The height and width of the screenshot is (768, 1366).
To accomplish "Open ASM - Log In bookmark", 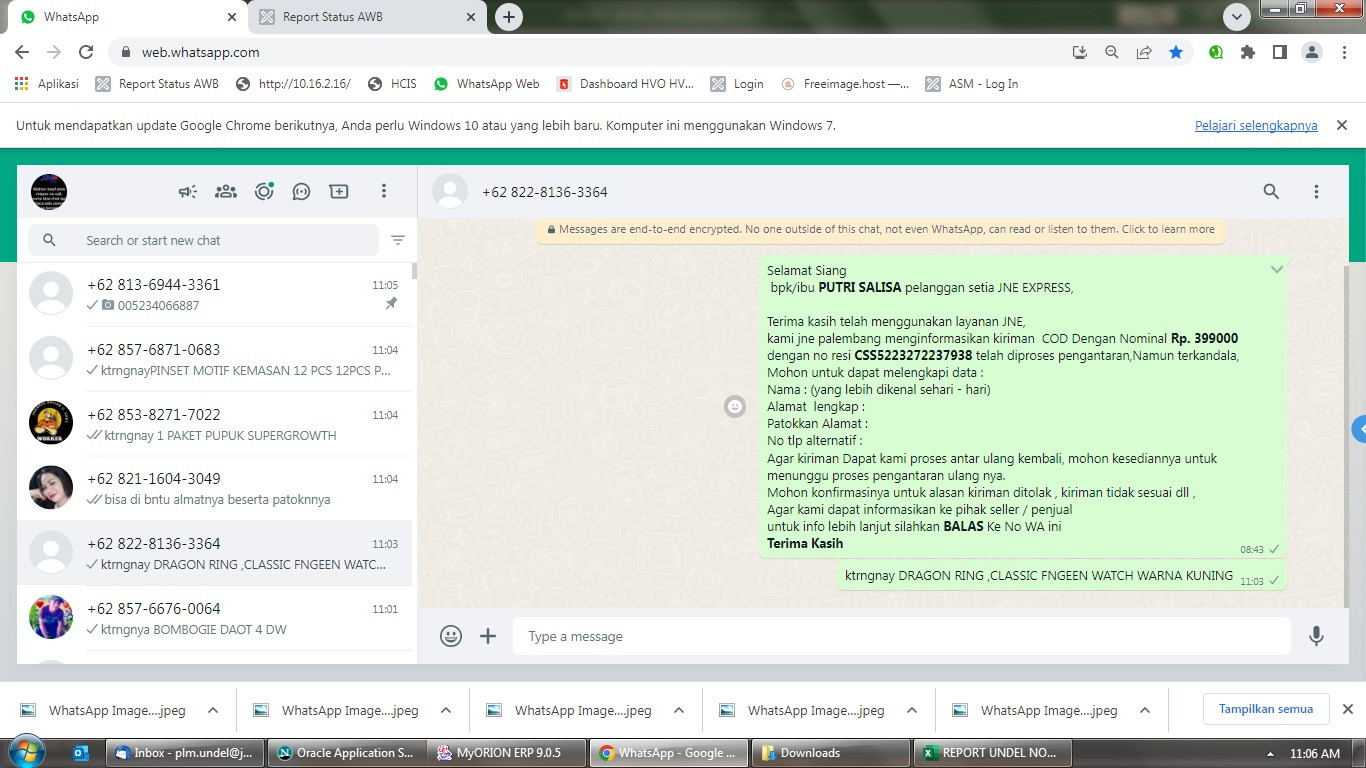I will coord(972,84).
